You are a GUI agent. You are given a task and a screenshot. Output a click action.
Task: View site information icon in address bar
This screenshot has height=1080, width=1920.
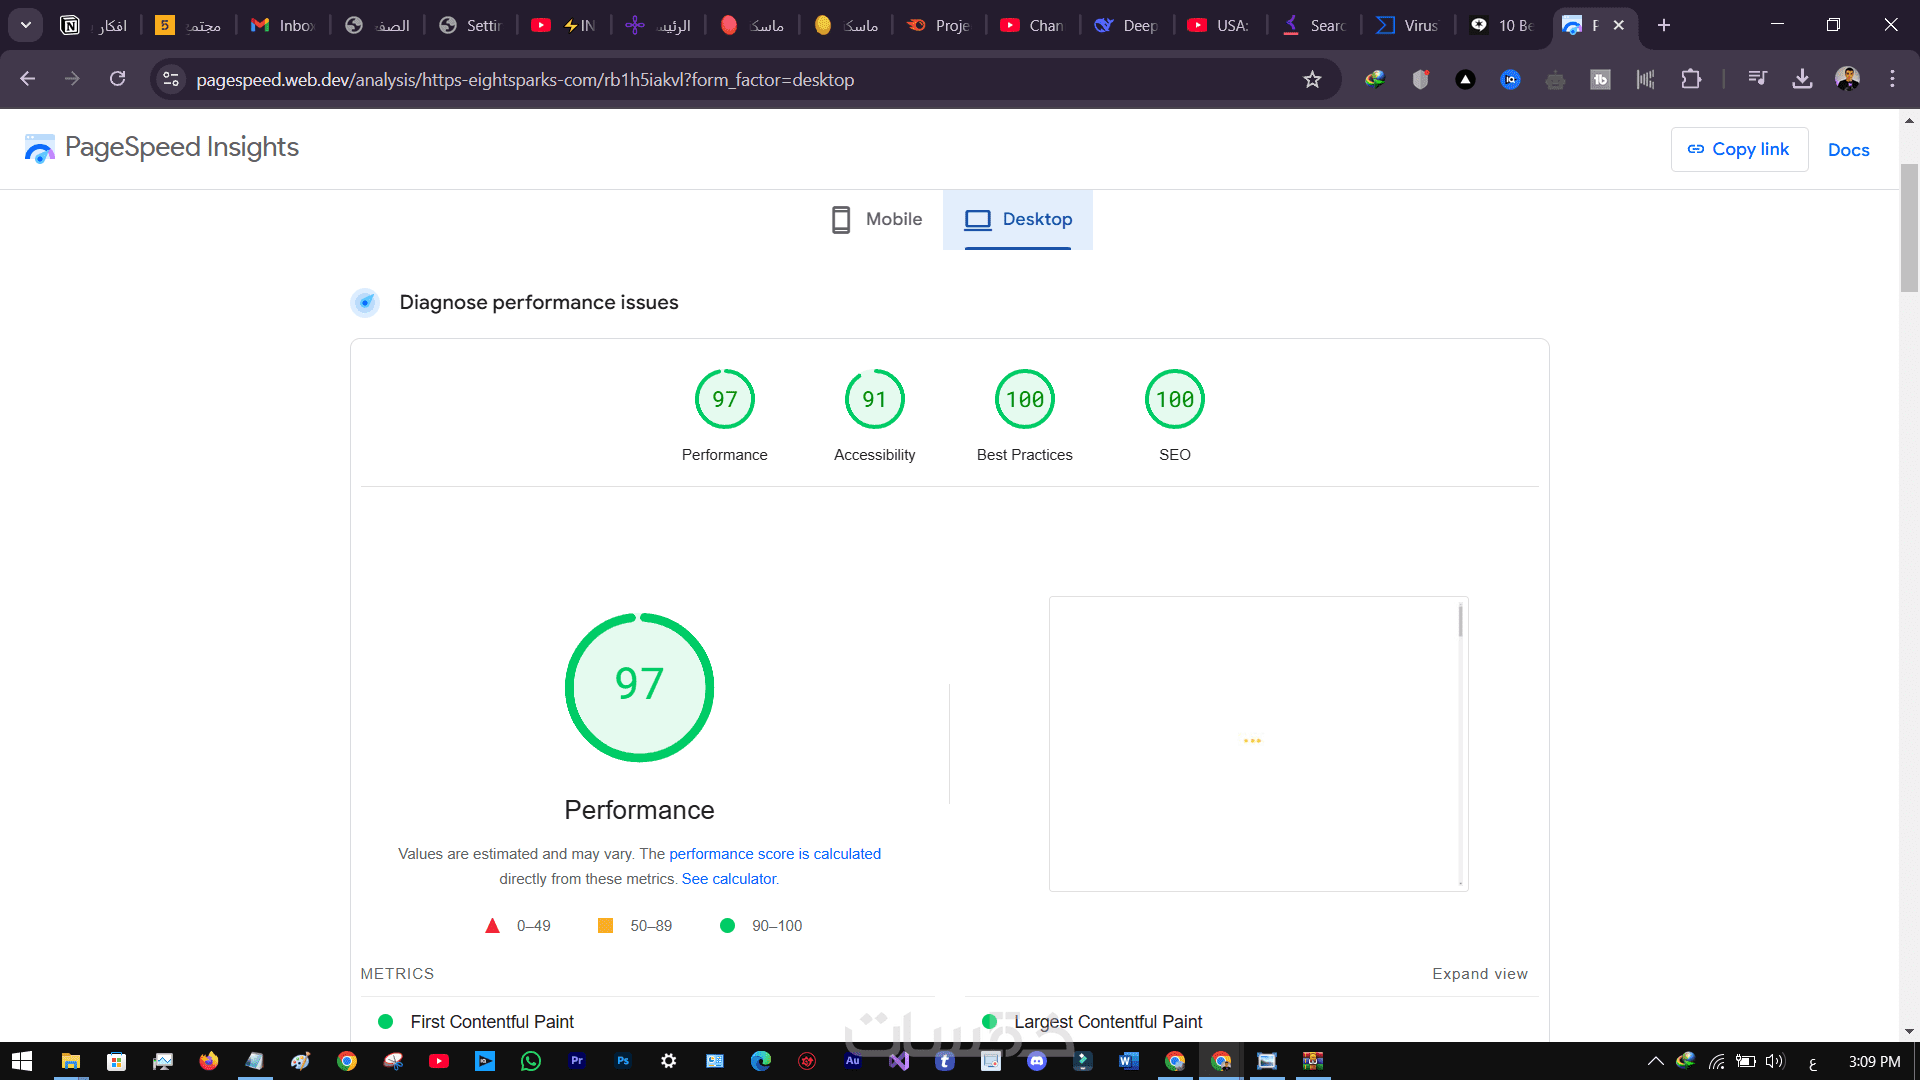(x=171, y=80)
